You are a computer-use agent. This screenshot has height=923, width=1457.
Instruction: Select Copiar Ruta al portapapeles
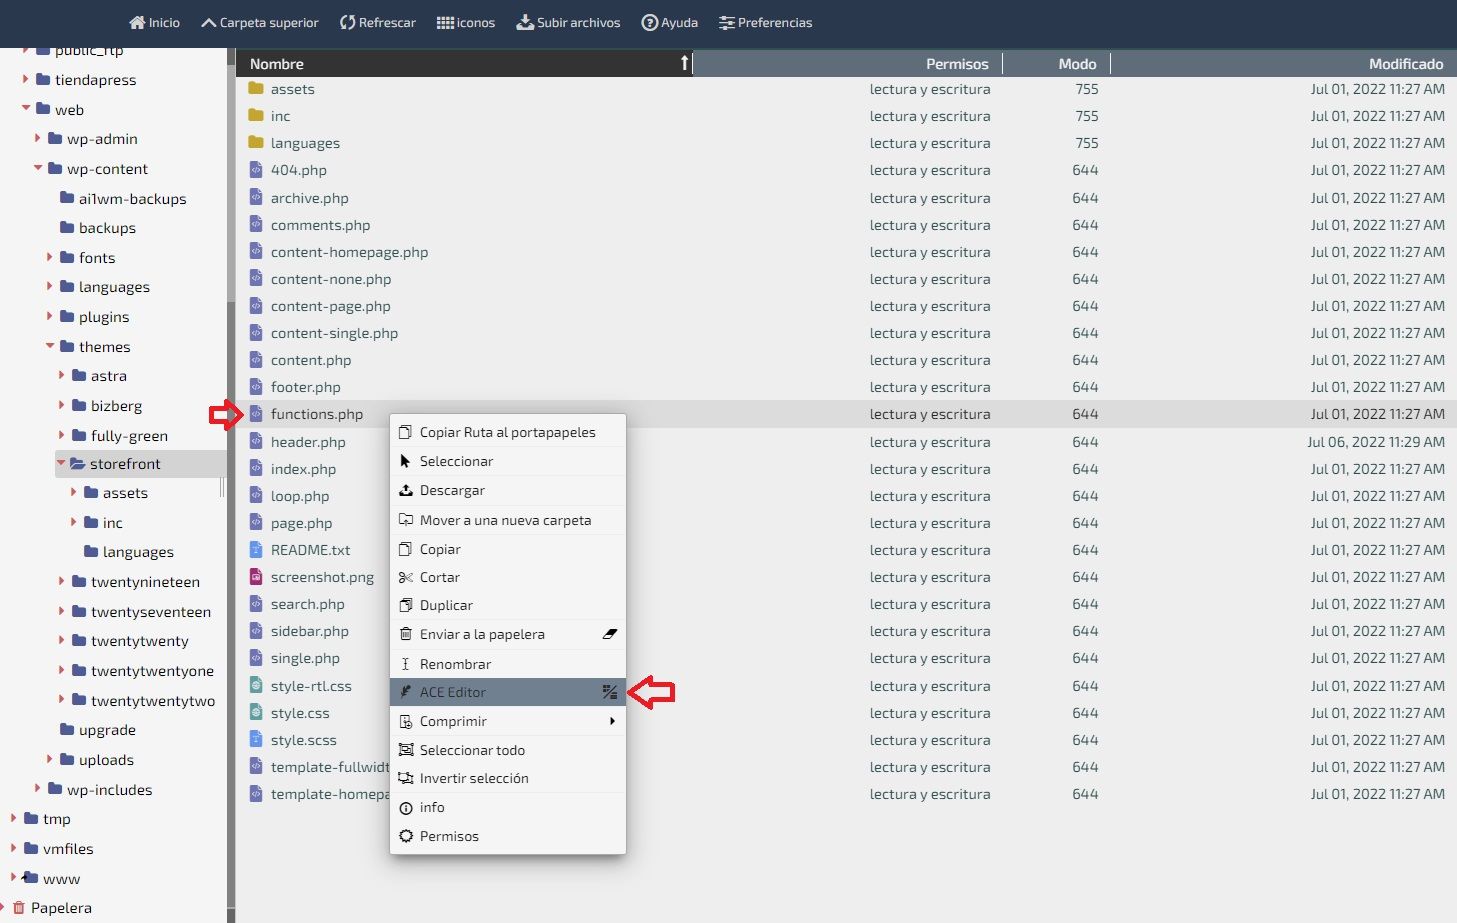point(507,432)
